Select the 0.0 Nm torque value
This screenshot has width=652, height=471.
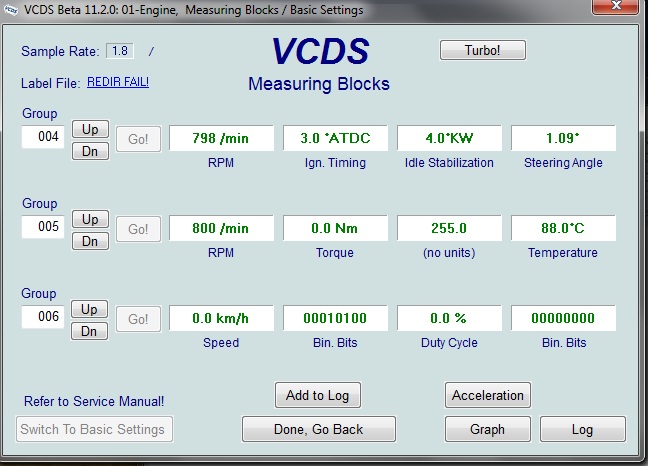pos(335,228)
